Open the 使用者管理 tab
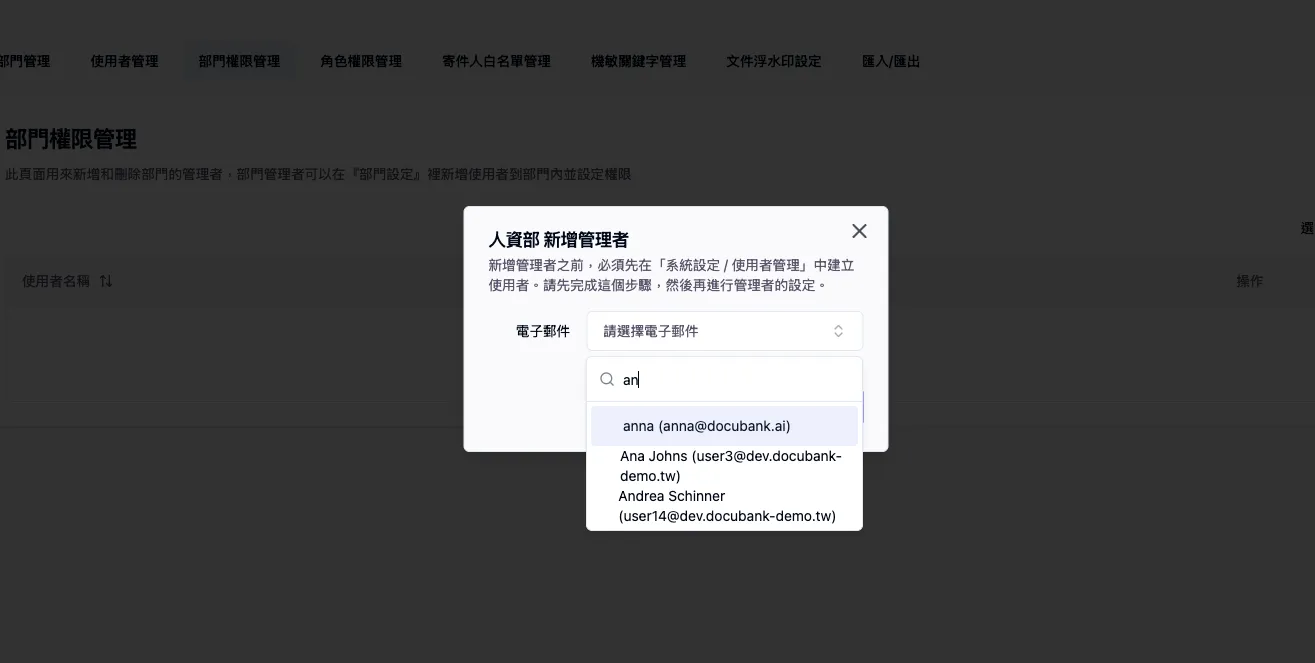This screenshot has height=663, width=1315. [123, 60]
